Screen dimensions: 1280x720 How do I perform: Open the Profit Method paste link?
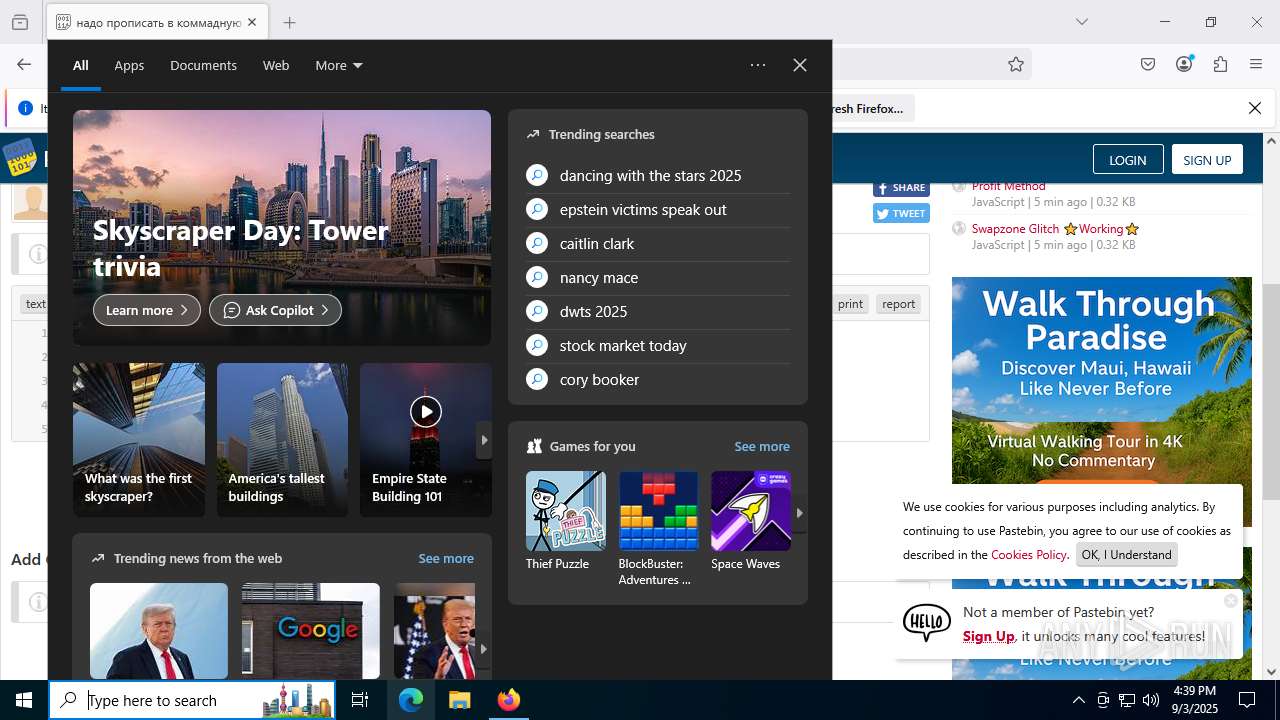click(1009, 186)
